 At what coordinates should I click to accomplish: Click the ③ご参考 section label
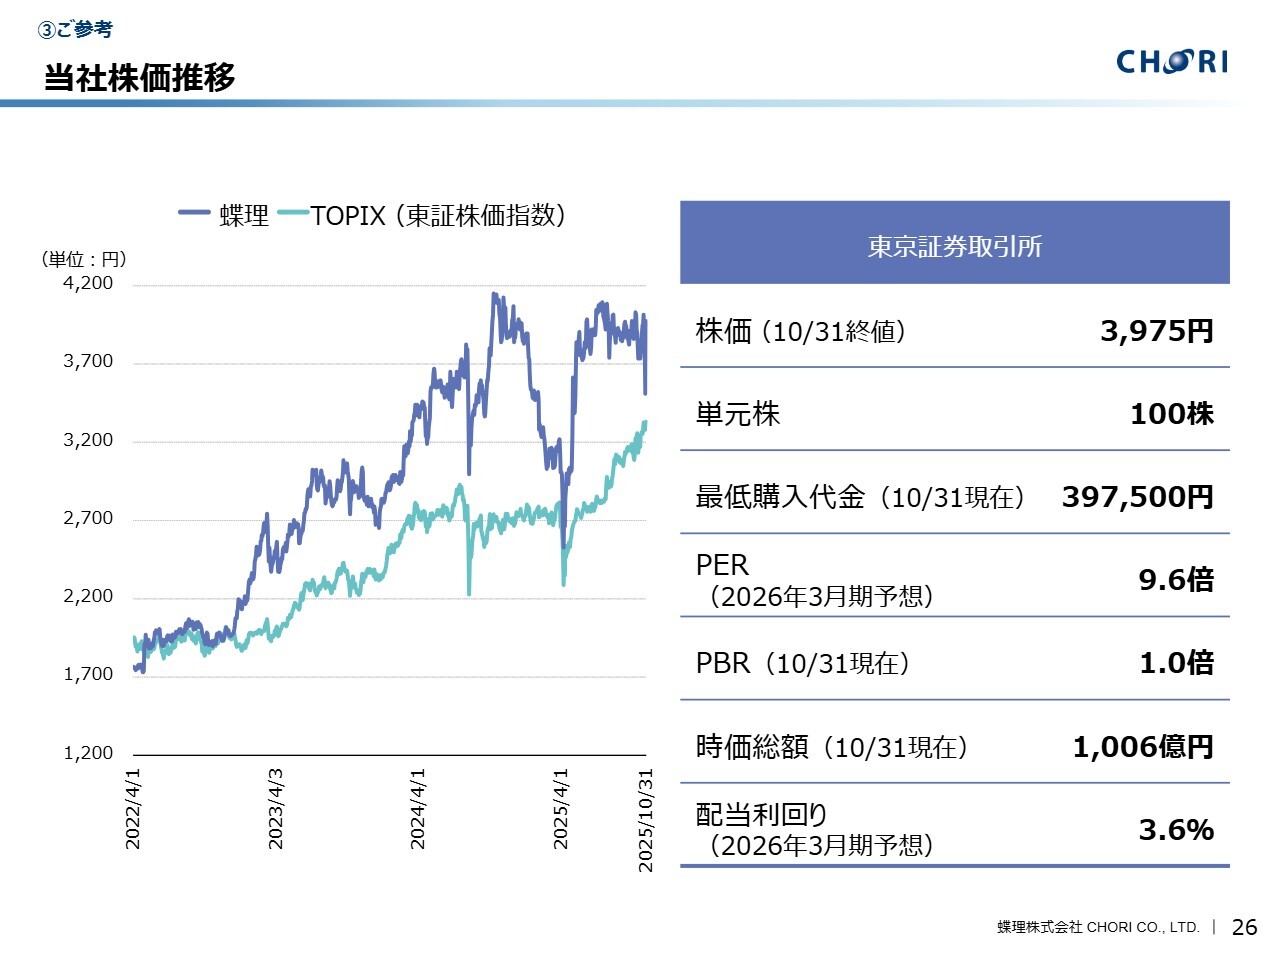[x=75, y=30]
